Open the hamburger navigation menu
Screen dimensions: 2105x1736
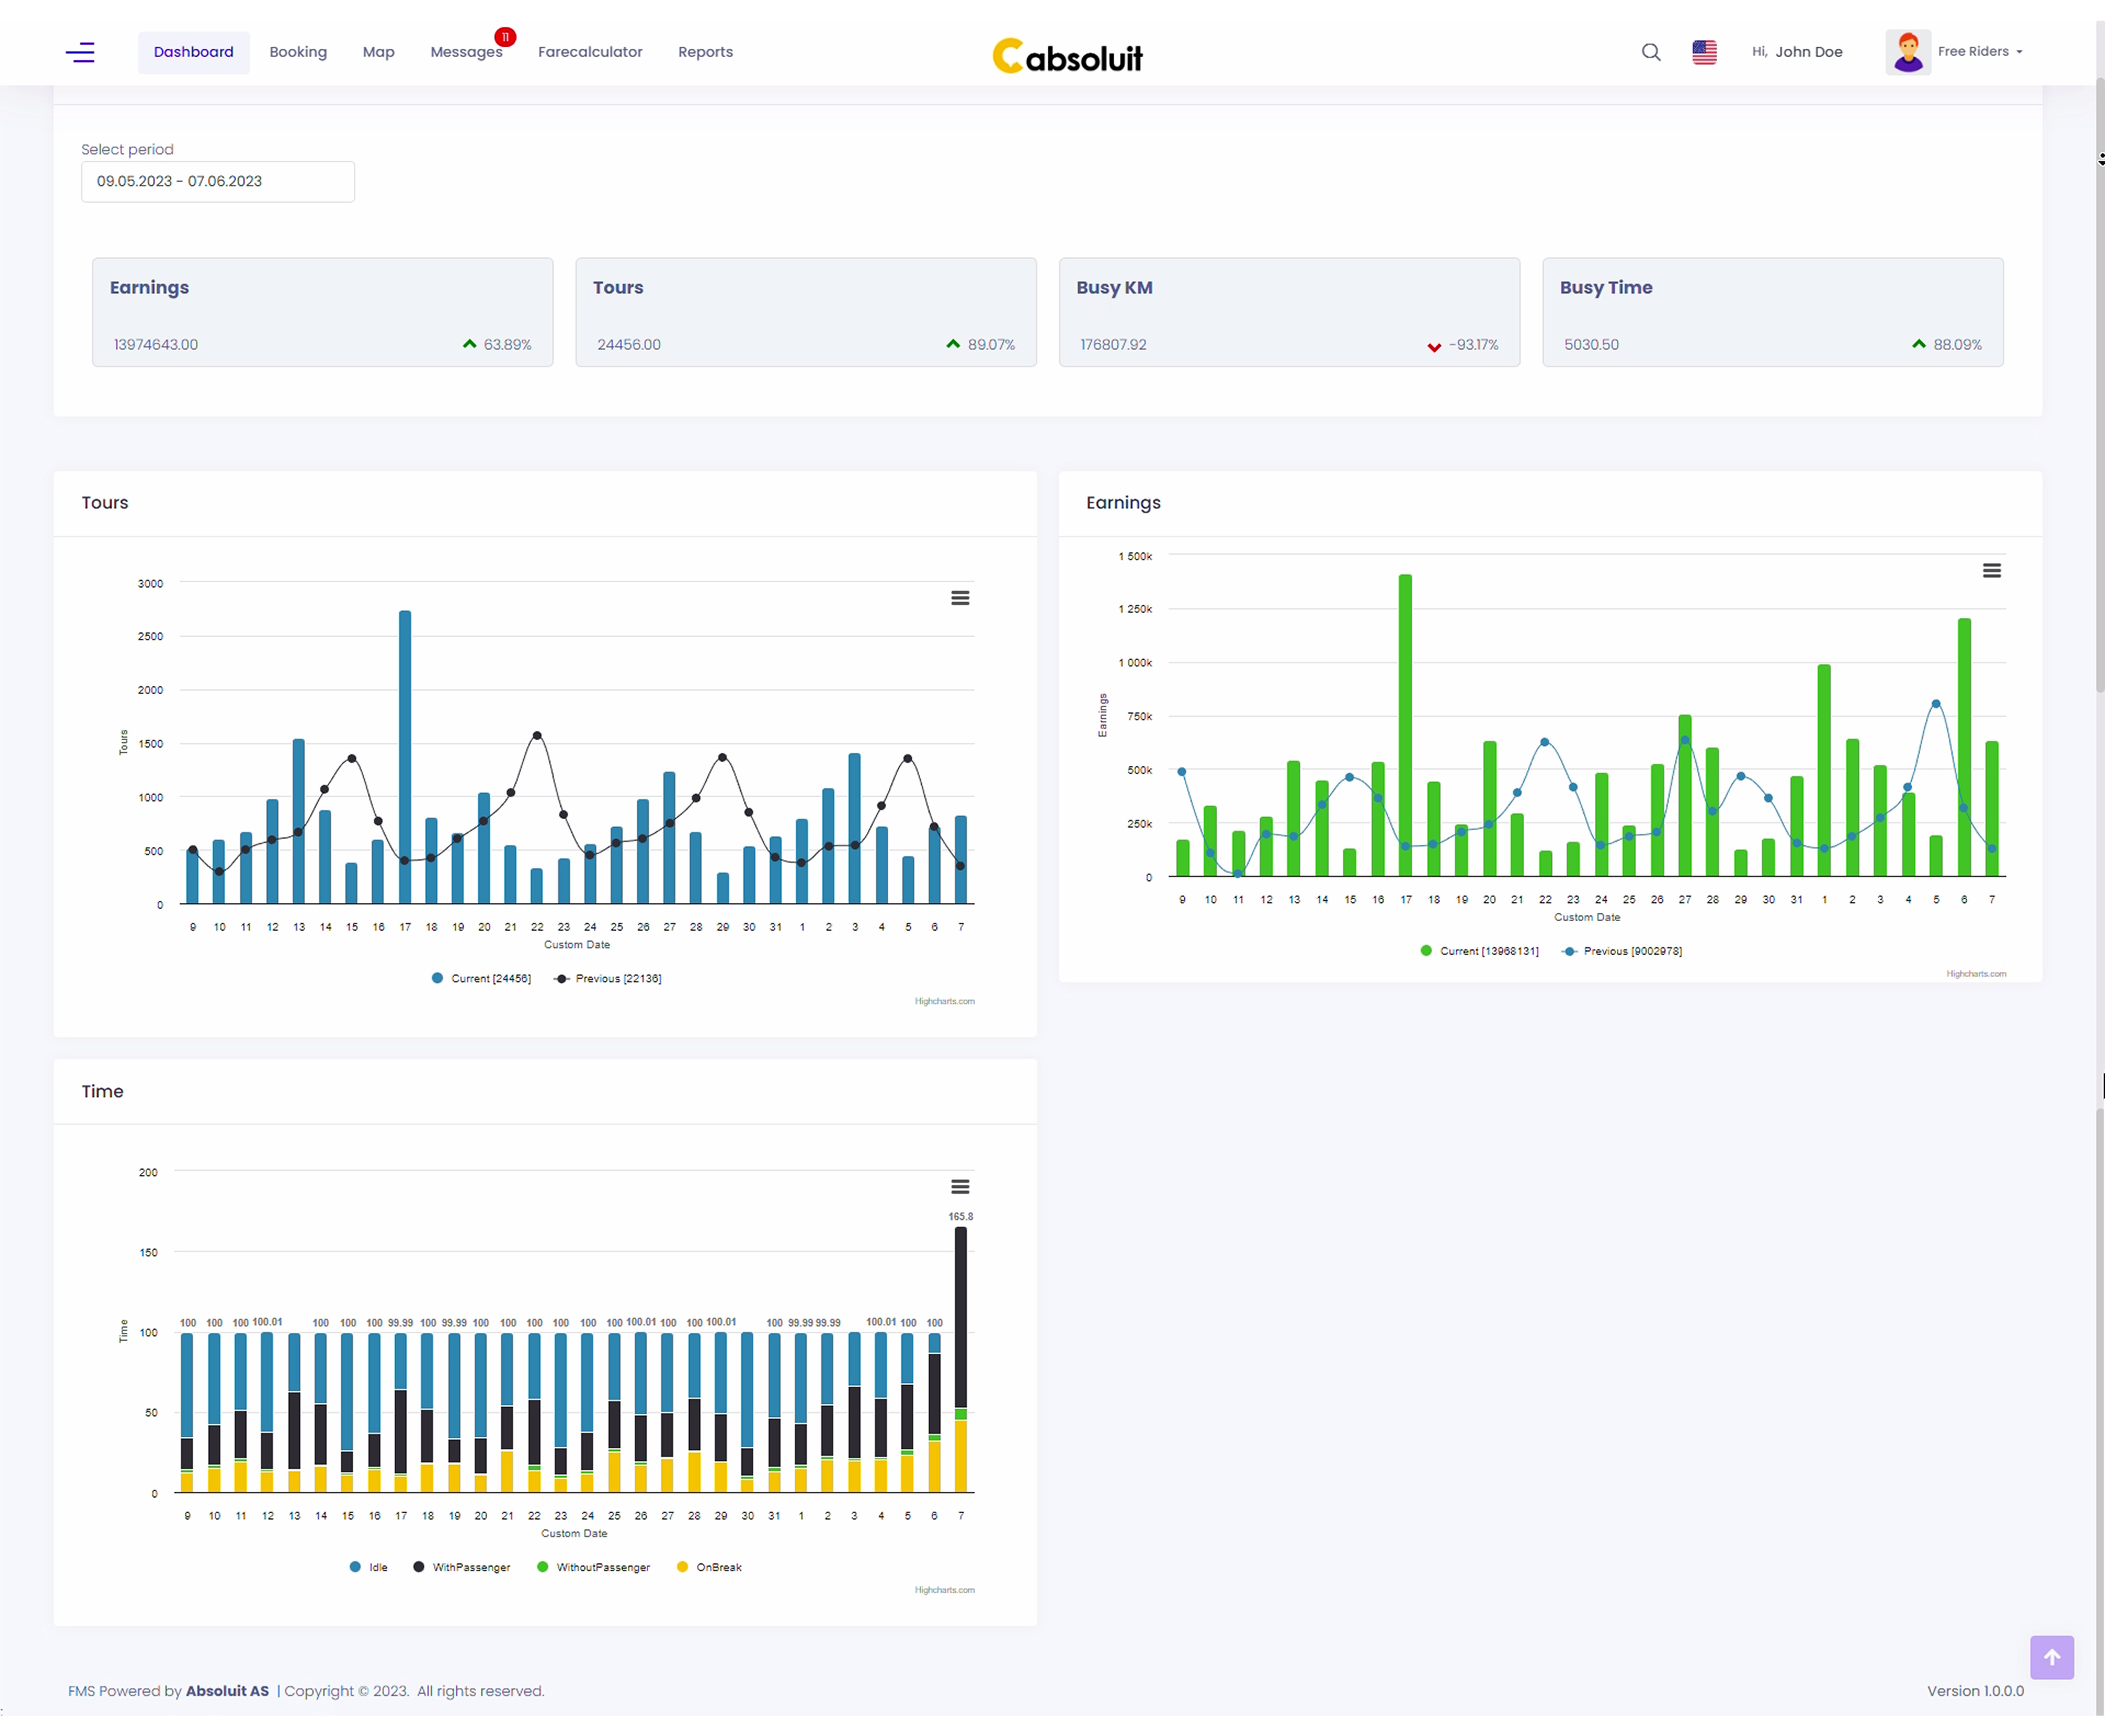click(80, 52)
